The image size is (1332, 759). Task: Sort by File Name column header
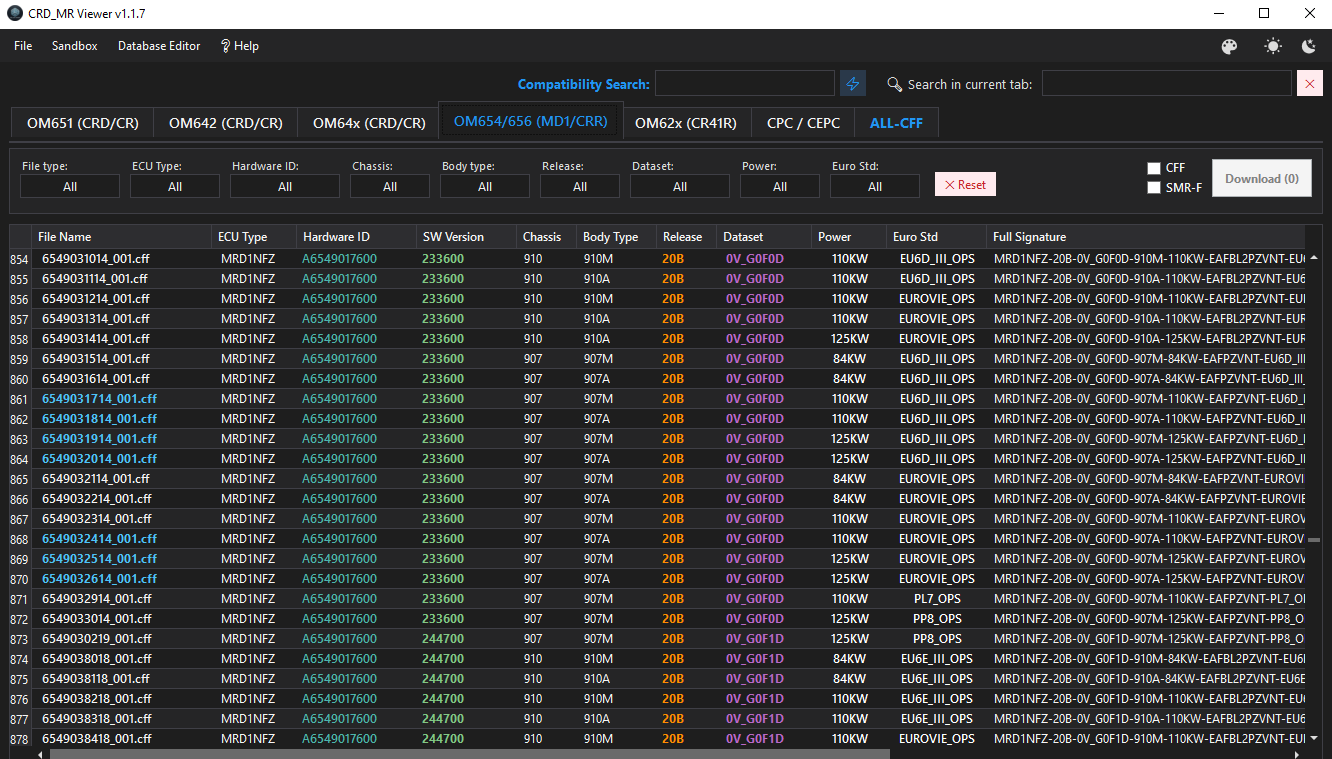point(121,237)
